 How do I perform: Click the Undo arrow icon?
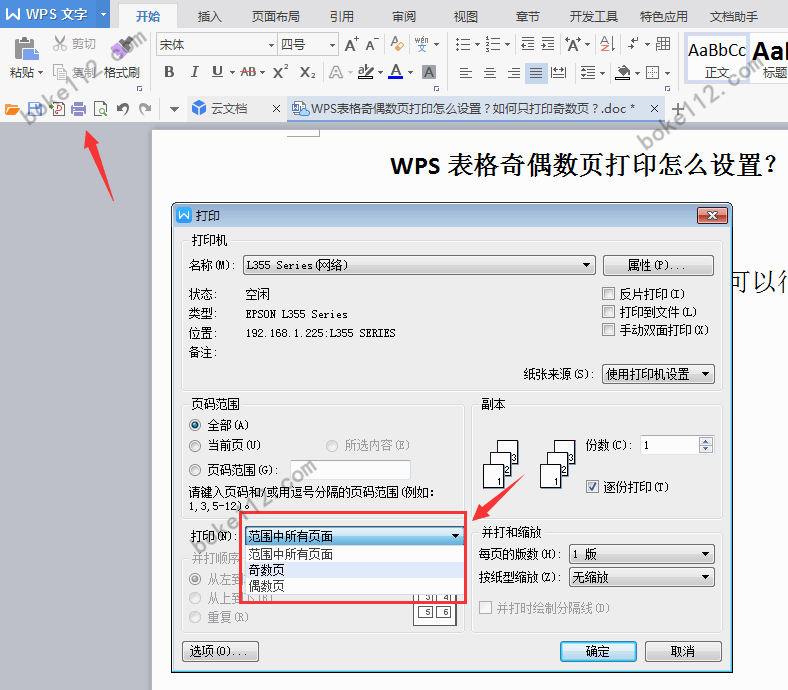coord(122,109)
